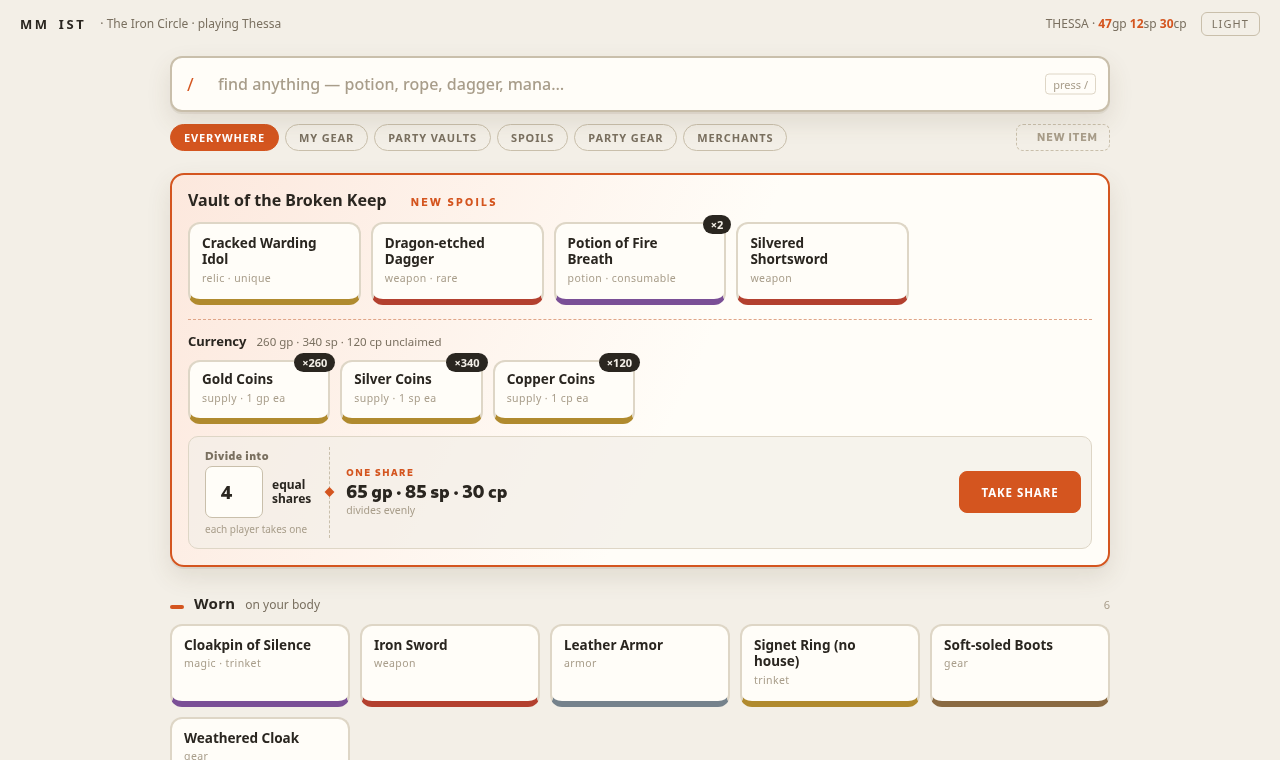Screen dimensions: 1280x760
Task: Click the equal shares number field
Action: click(x=234, y=492)
